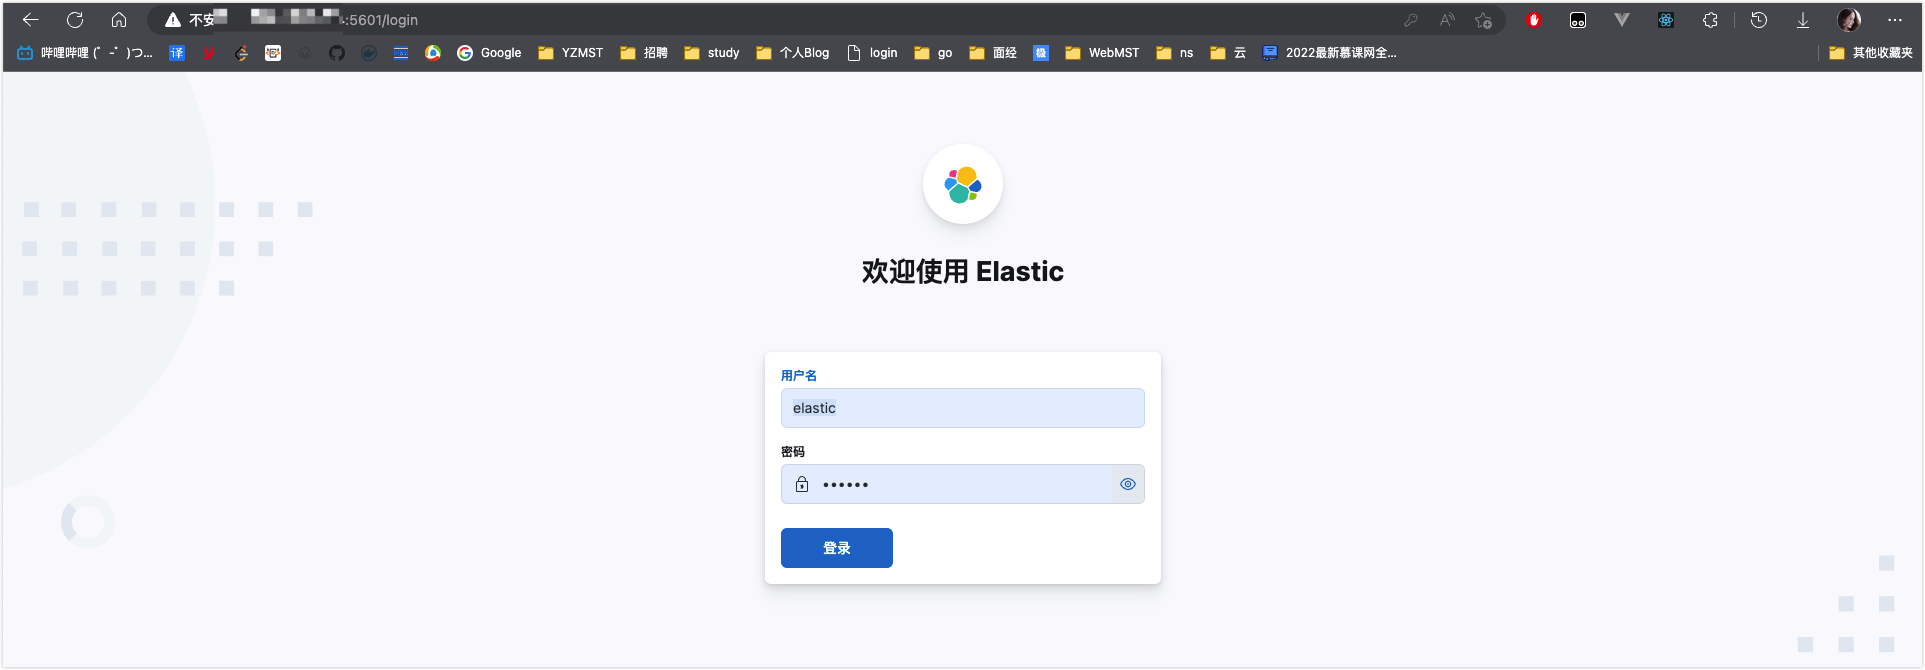Expand the go bookmark folder
This screenshot has width=1925, height=670.
[x=933, y=53]
